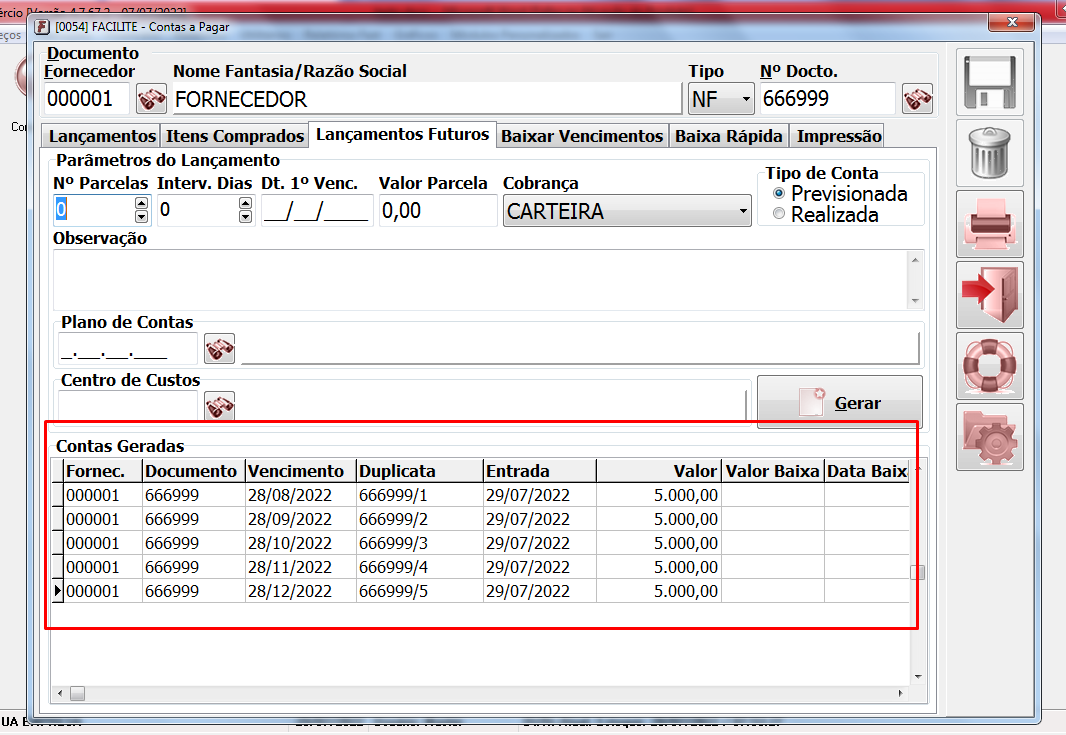Decrease Interv. Dias with down spinner

tap(245, 217)
